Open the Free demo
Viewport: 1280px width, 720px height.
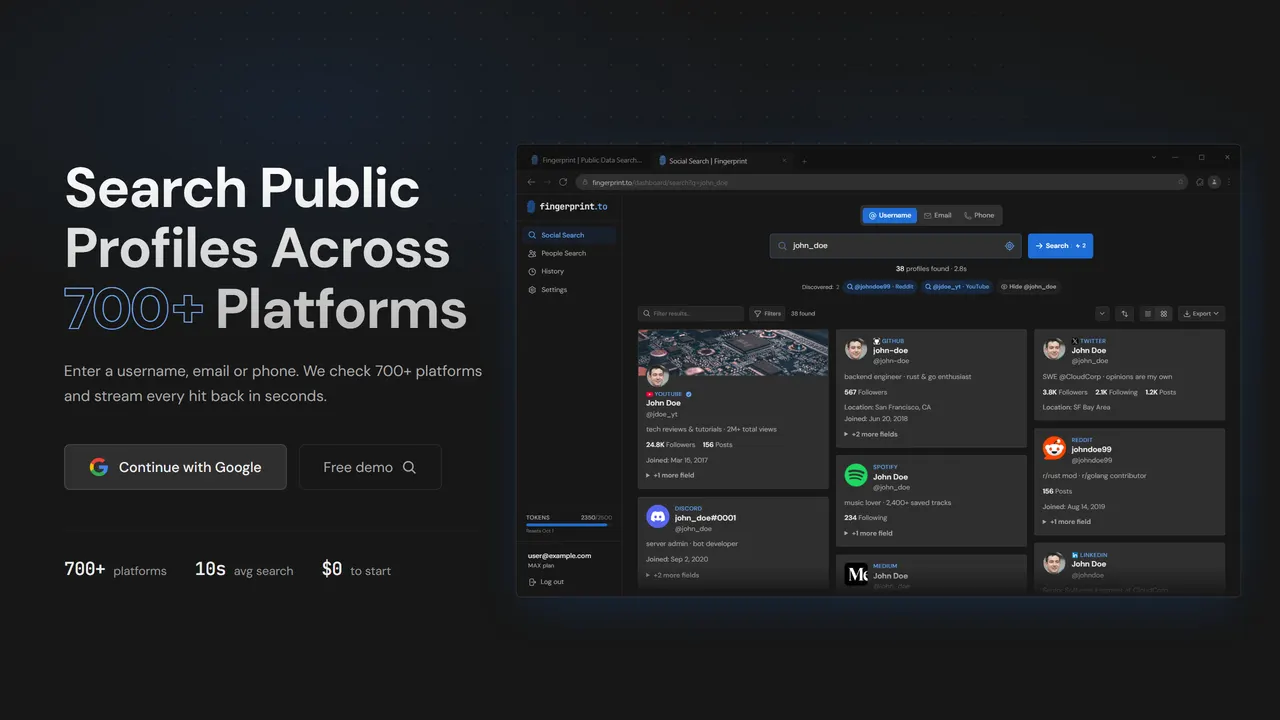click(x=370, y=467)
